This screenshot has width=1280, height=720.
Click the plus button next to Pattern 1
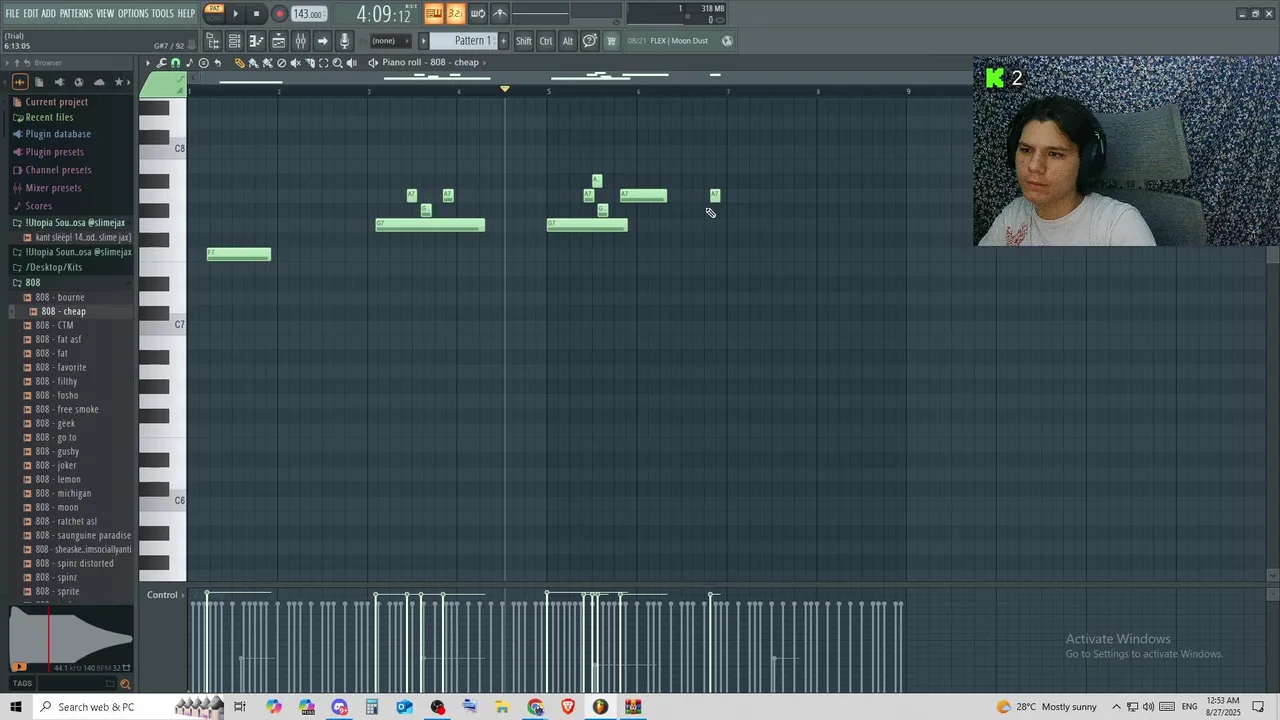click(503, 41)
